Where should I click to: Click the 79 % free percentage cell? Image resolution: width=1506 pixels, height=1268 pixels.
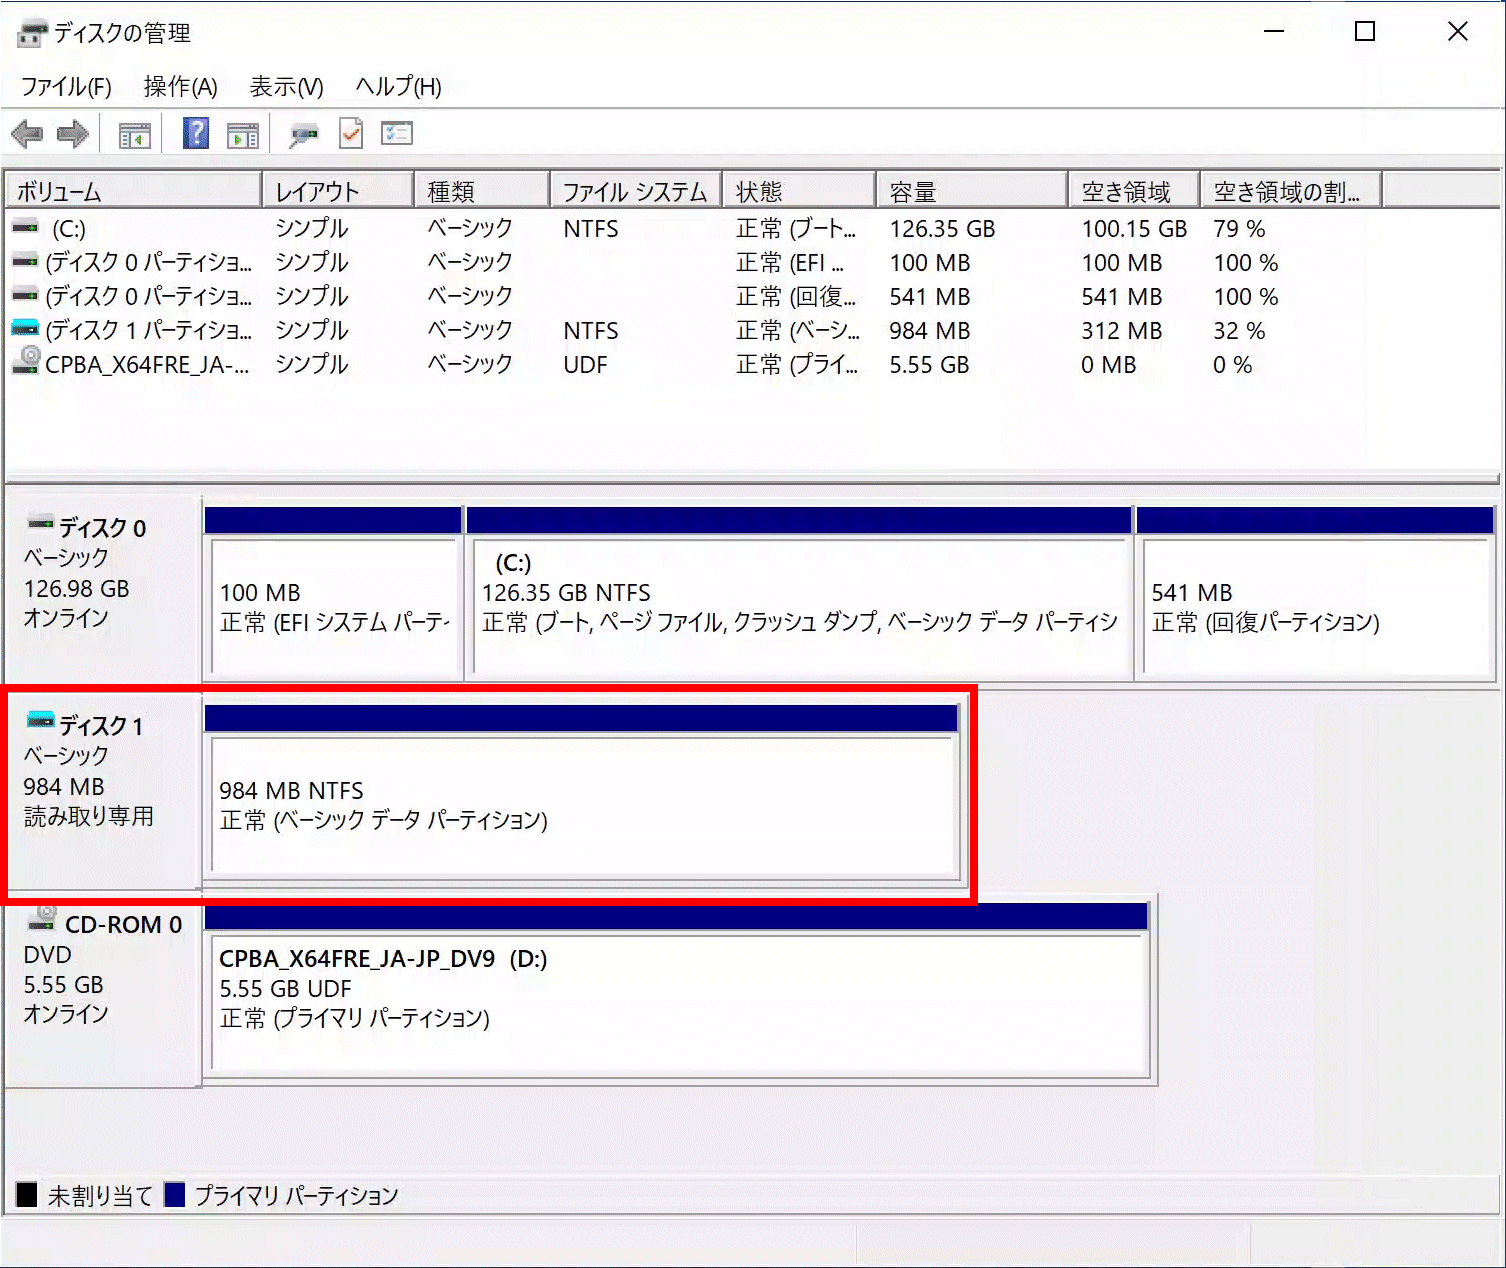point(1239,229)
